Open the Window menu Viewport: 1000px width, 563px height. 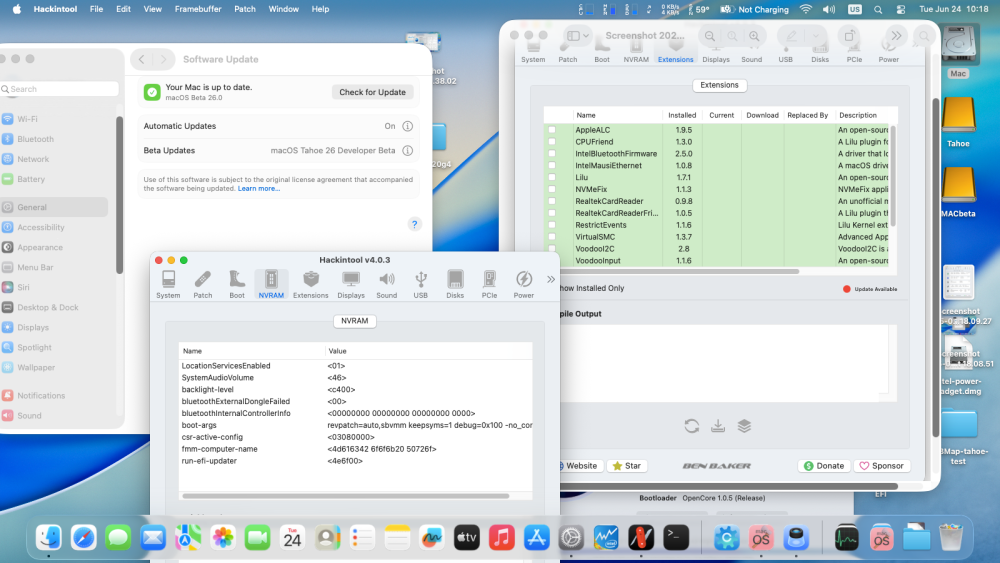pos(283,9)
